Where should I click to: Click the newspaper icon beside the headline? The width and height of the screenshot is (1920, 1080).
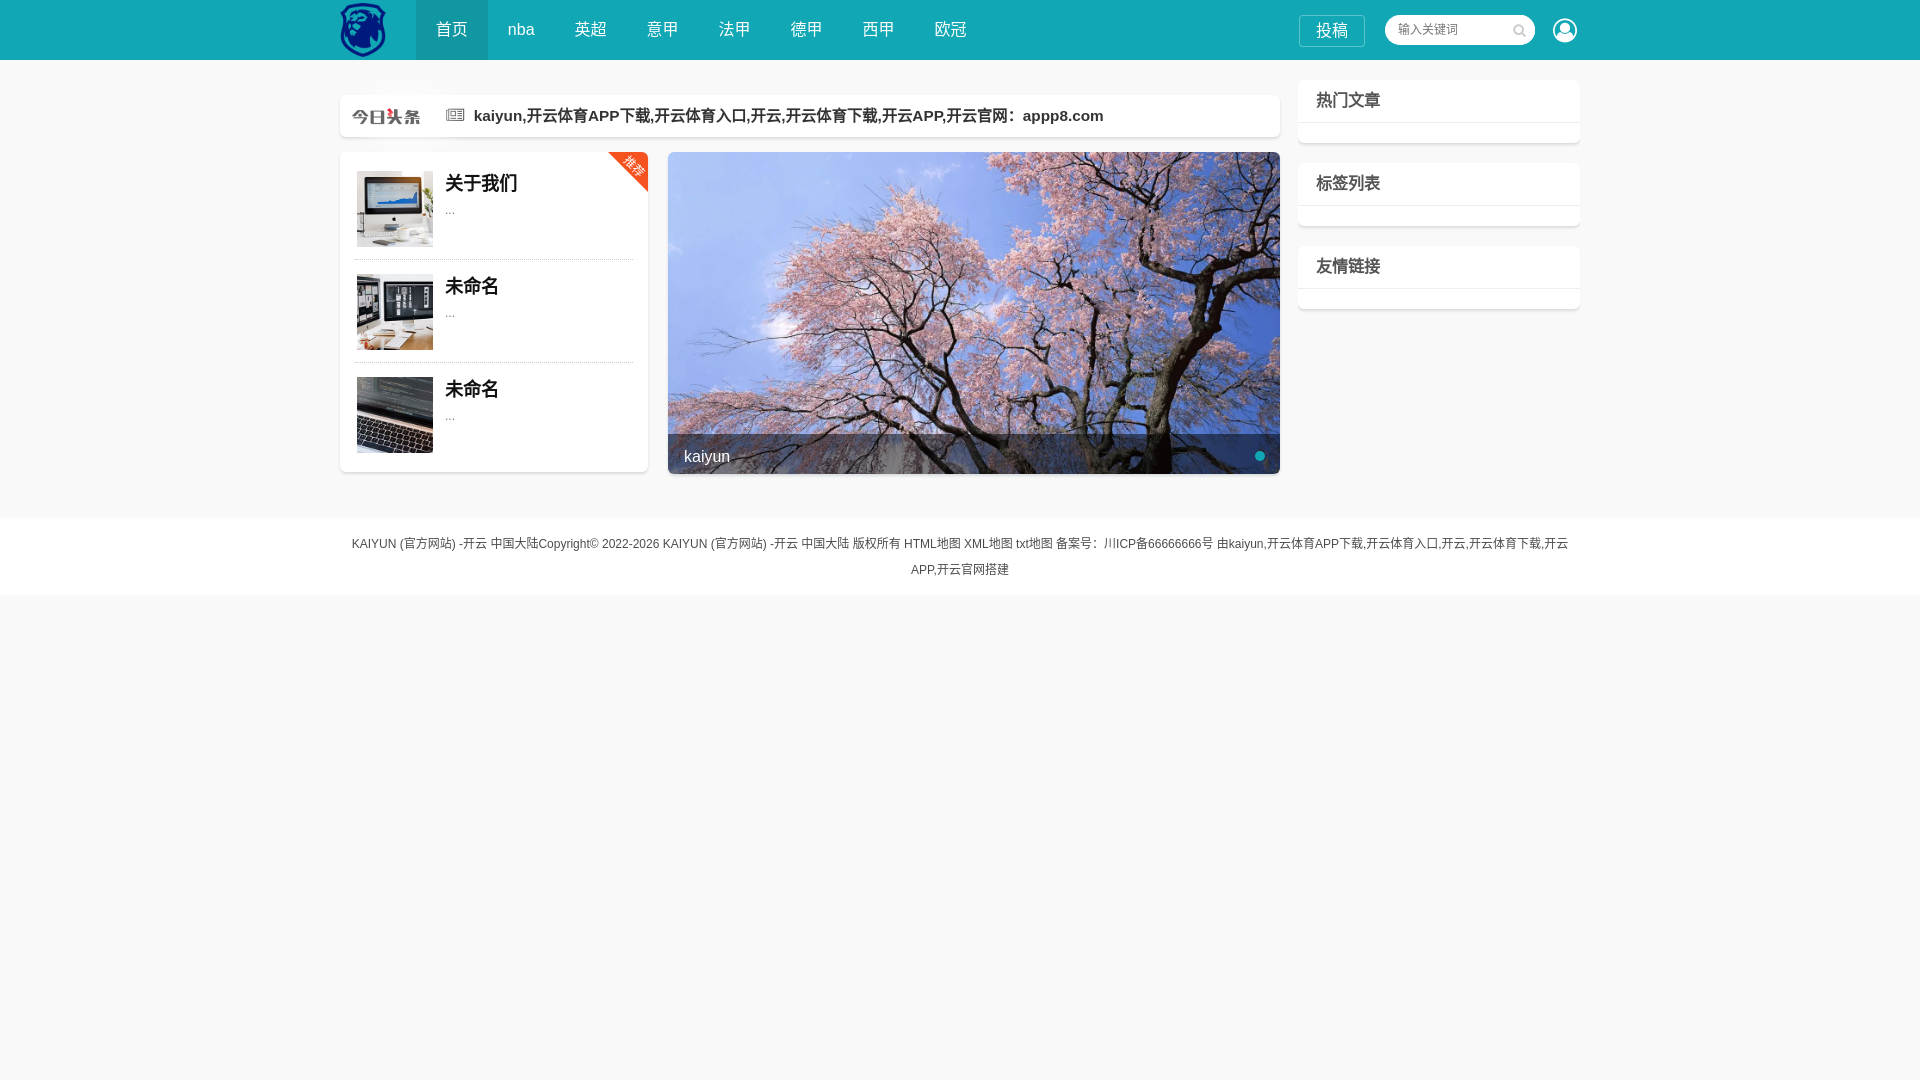[455, 115]
